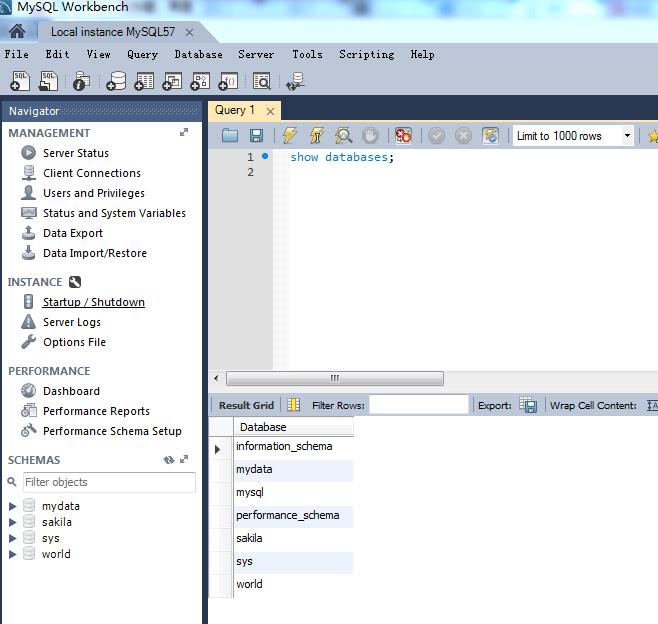Screen dimensions: 658x624
Task: Open the Server menu
Action: pyautogui.click(x=256, y=55)
